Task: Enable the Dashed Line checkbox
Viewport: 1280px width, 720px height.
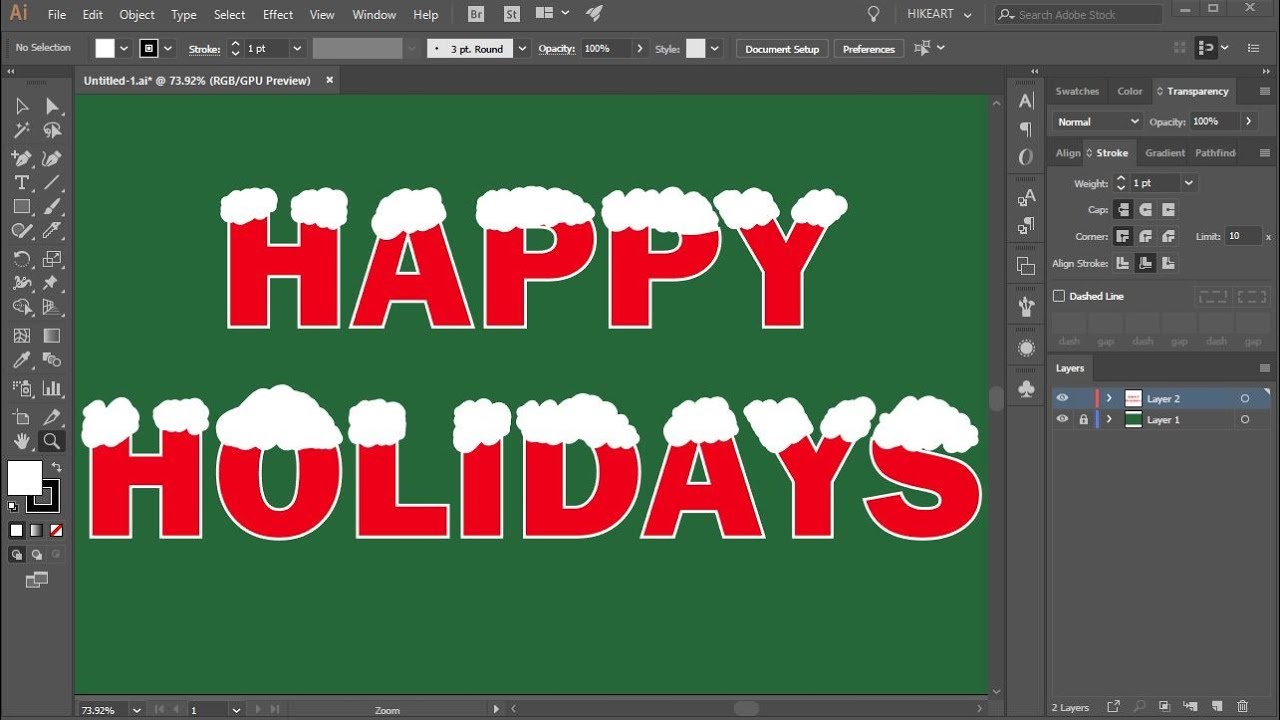Action: coord(1059,296)
